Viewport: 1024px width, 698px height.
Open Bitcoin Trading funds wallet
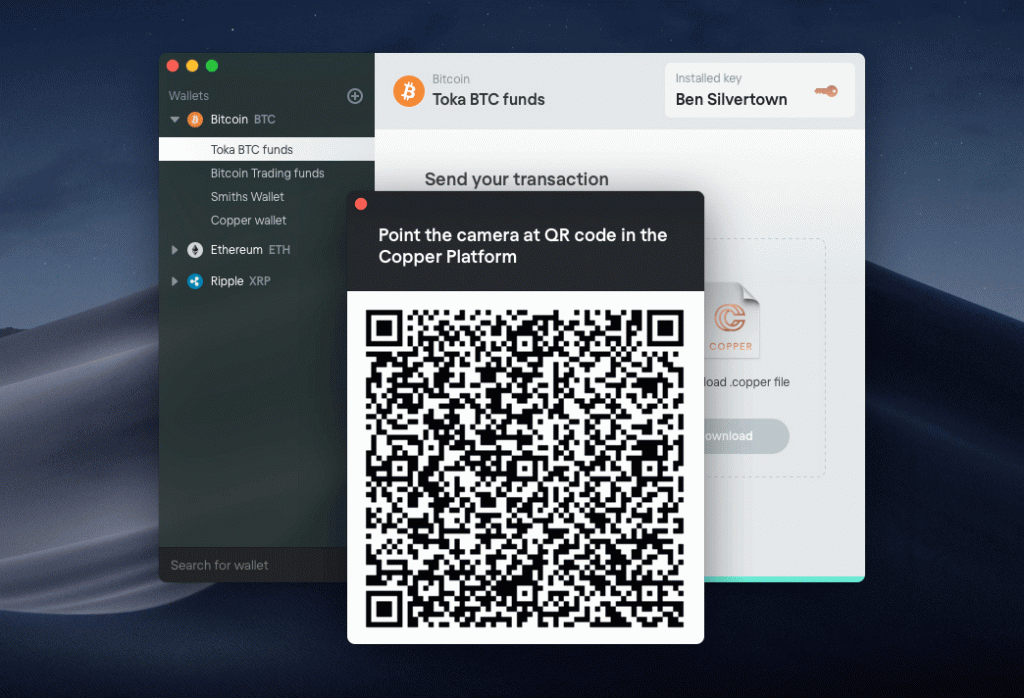tap(267, 173)
